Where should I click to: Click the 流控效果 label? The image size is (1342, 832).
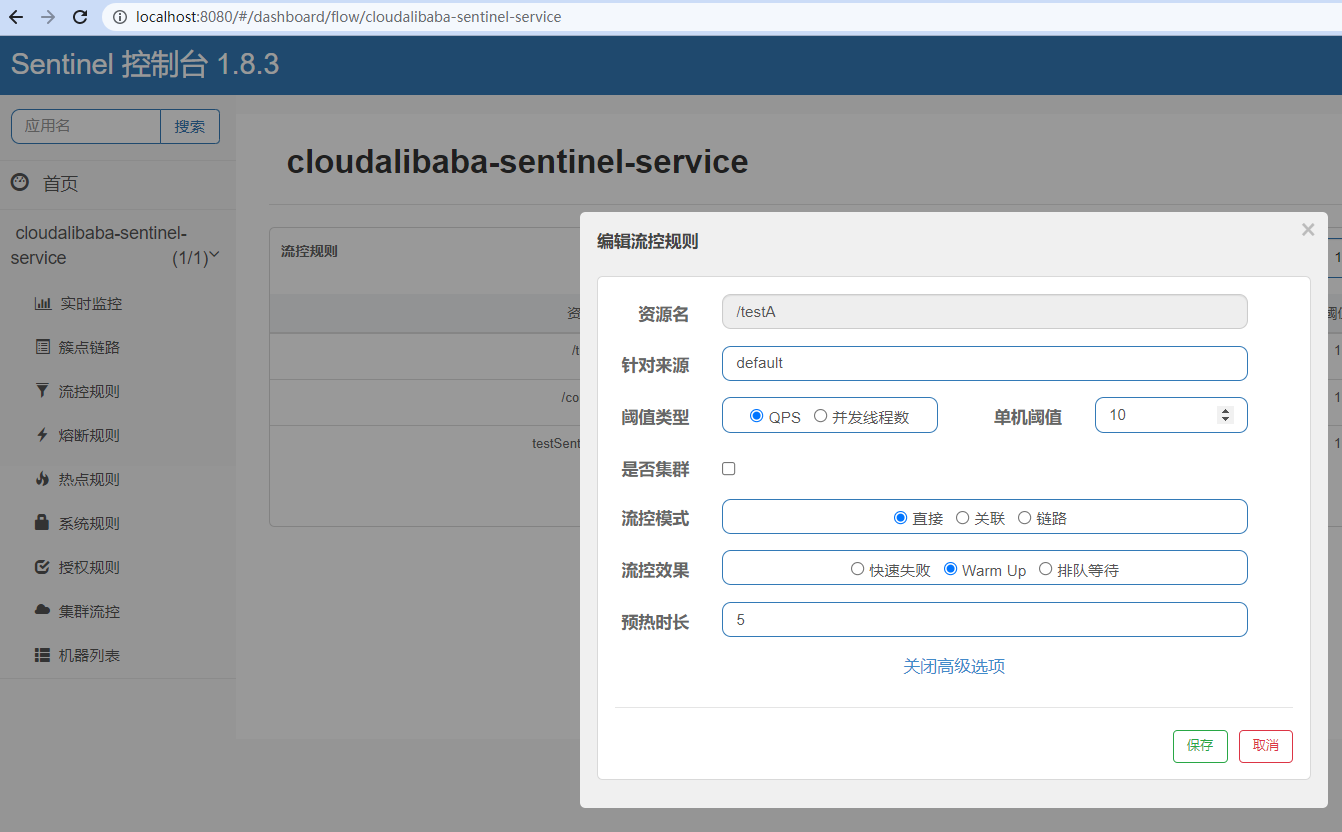click(x=655, y=572)
